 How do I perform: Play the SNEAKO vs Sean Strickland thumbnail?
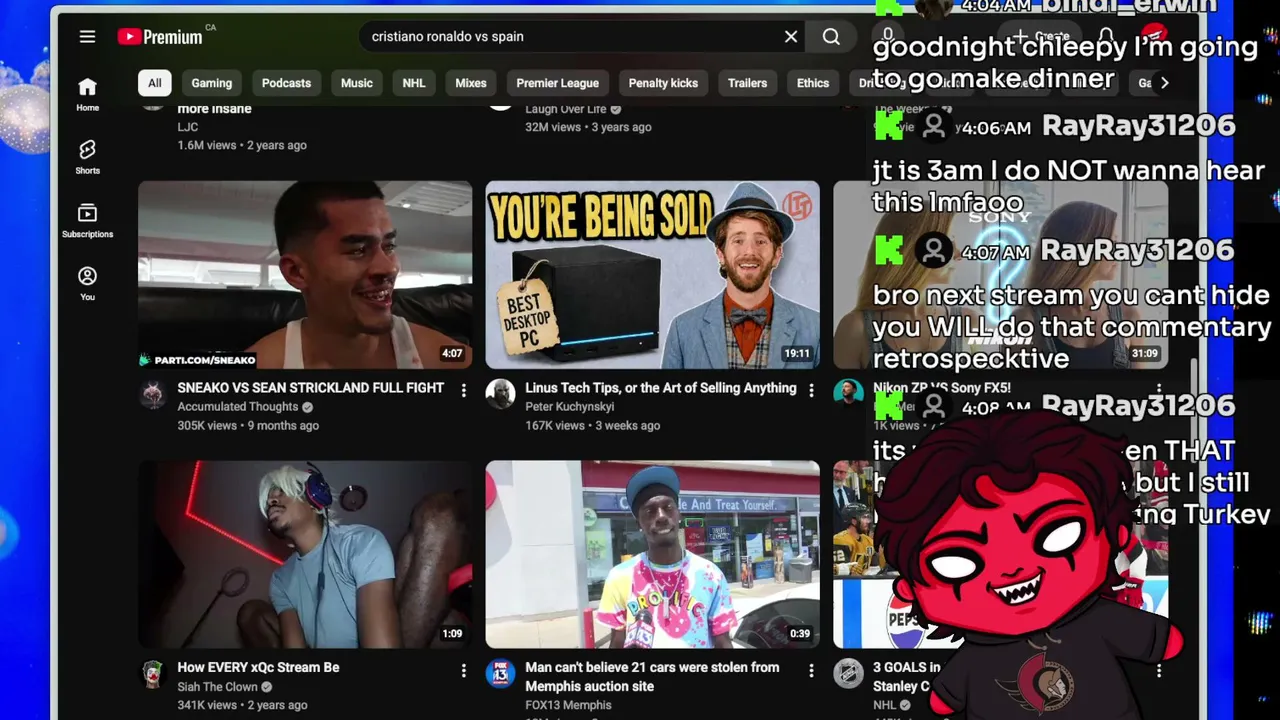[x=305, y=275]
